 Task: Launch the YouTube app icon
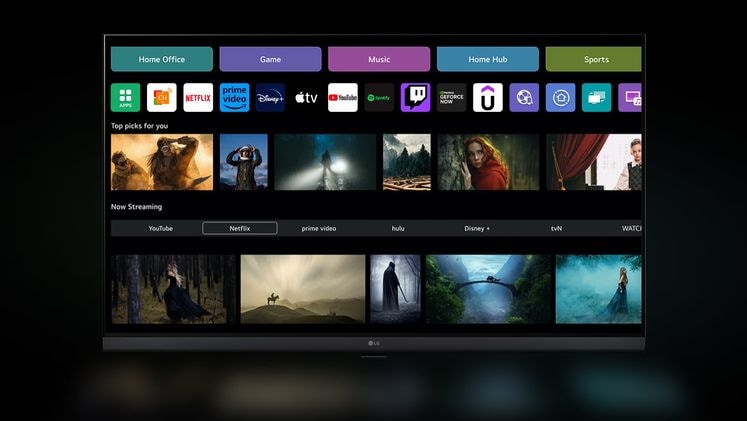(342, 97)
